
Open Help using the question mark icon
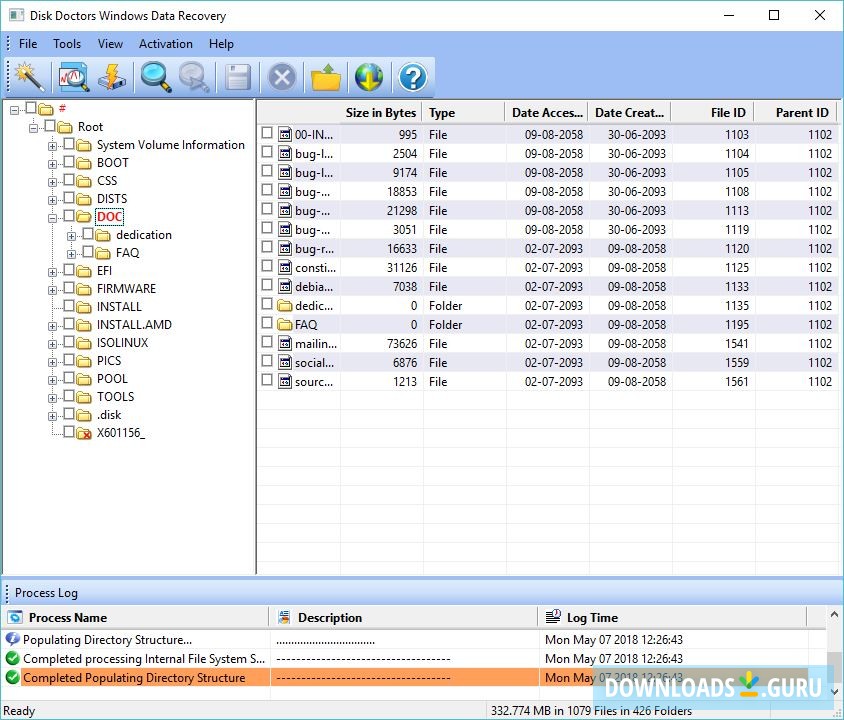pyautogui.click(x=411, y=77)
